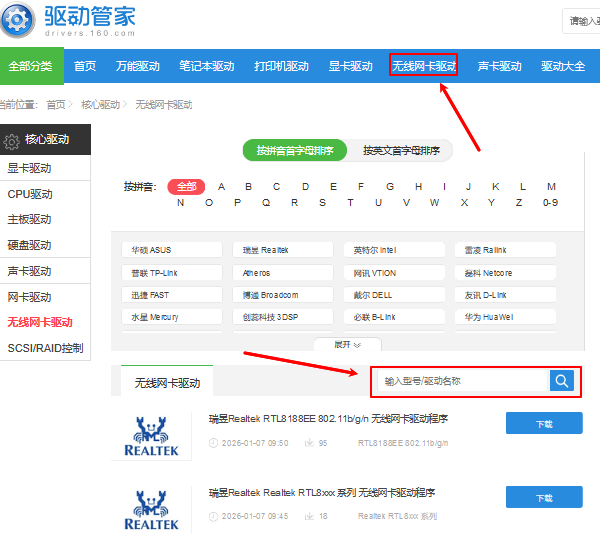Click 首页 breadcrumb link
The height and width of the screenshot is (537, 600).
pyautogui.click(x=56, y=104)
